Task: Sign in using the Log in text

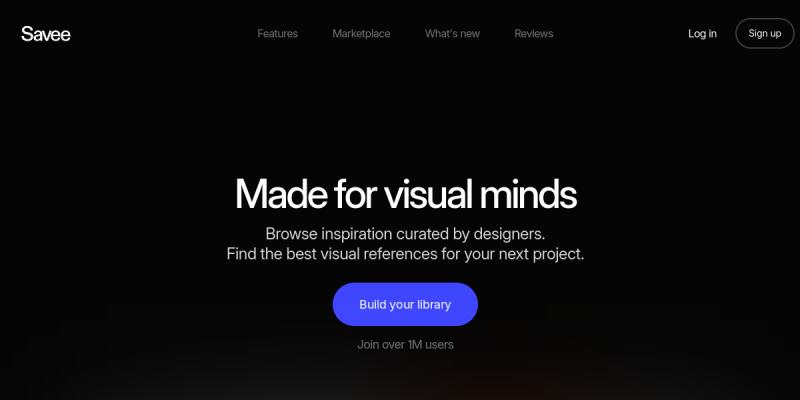Action: click(x=702, y=34)
